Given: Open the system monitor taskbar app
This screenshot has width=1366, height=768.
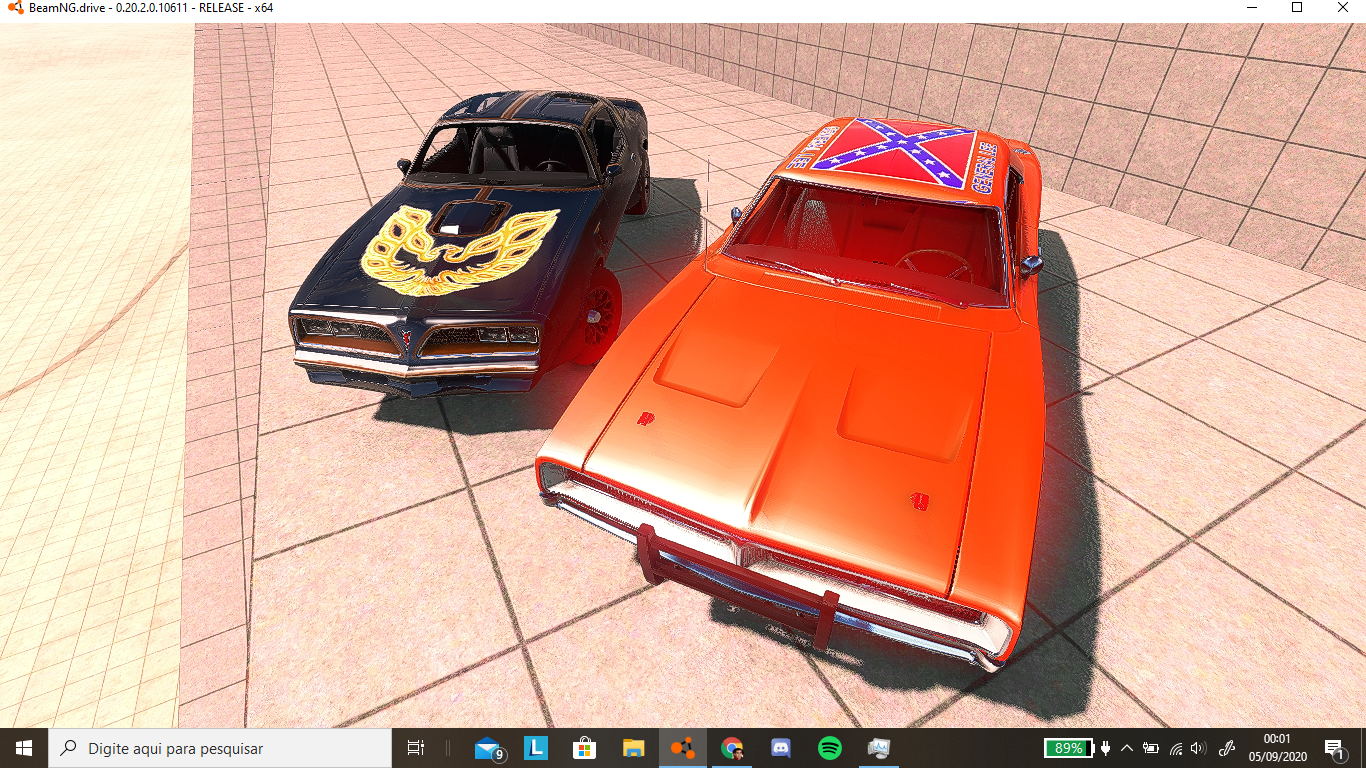Looking at the screenshot, I should pyautogui.click(x=879, y=747).
